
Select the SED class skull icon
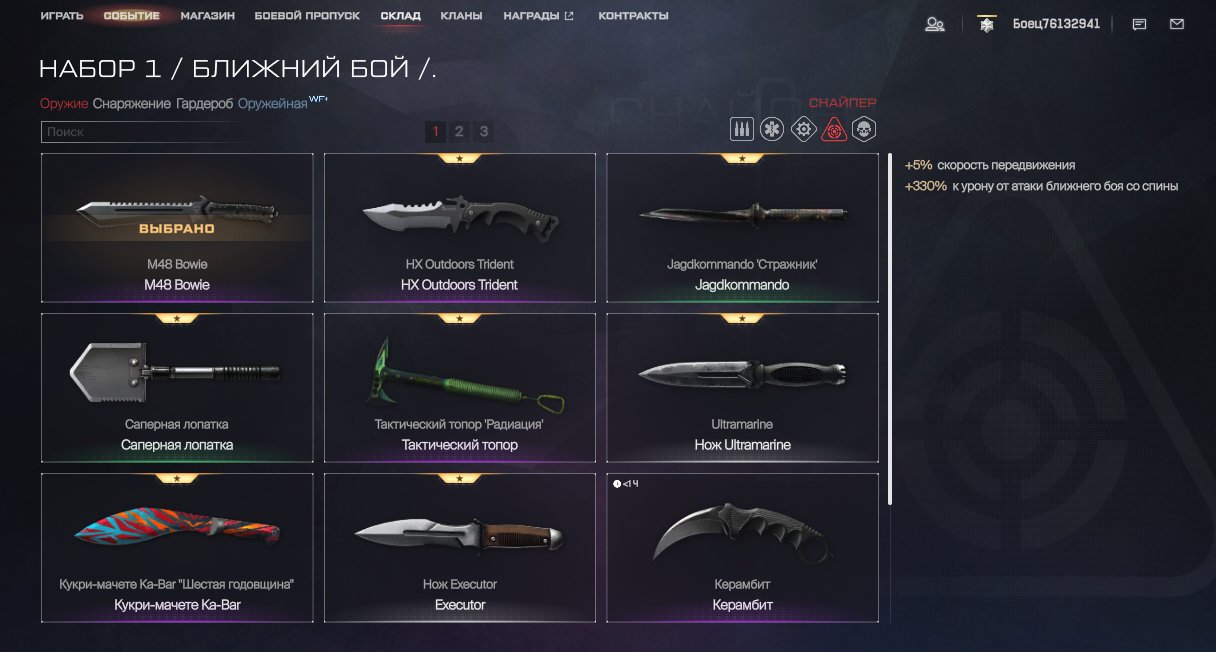tap(863, 129)
